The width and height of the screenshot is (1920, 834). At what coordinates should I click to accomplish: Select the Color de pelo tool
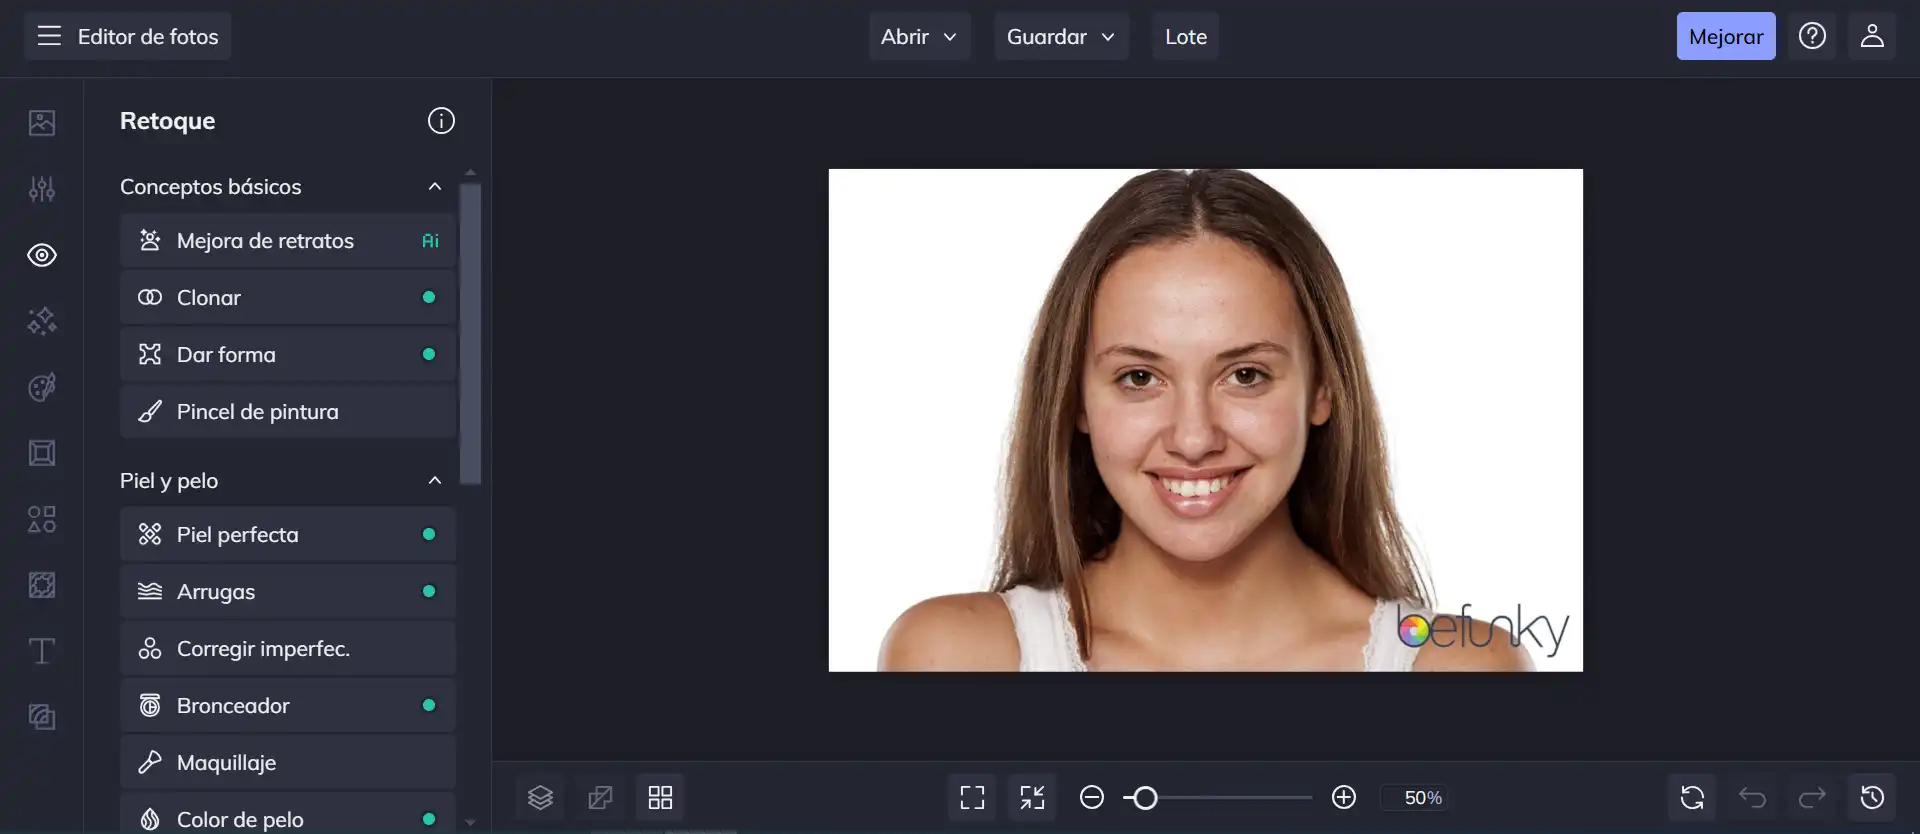[288, 815]
